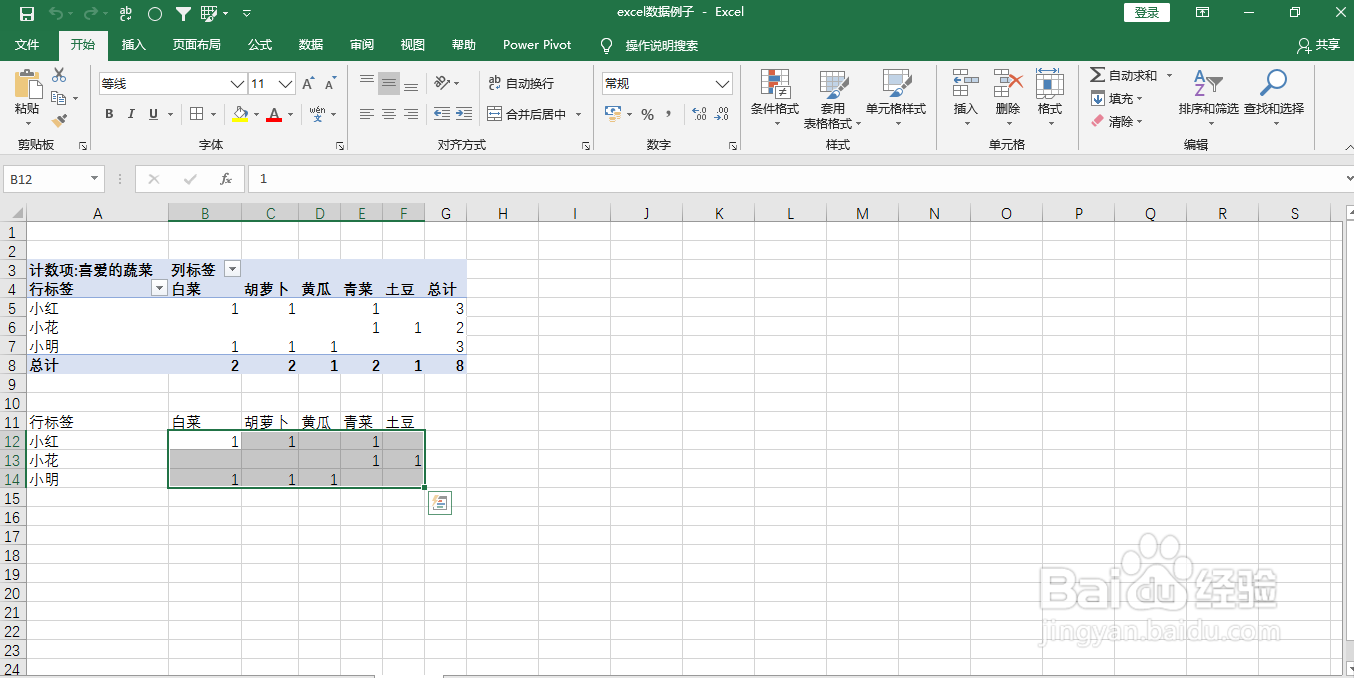Open 条件格式 conditional formatting

775,99
